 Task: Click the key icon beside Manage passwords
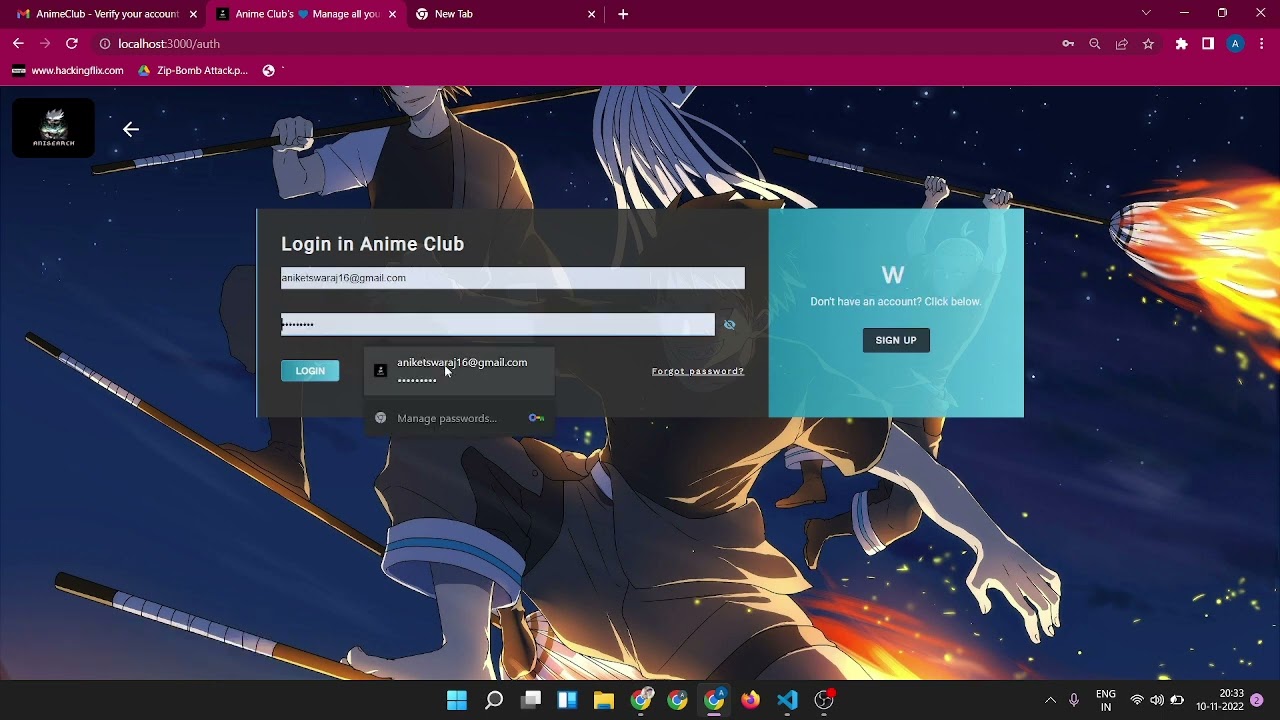click(536, 418)
